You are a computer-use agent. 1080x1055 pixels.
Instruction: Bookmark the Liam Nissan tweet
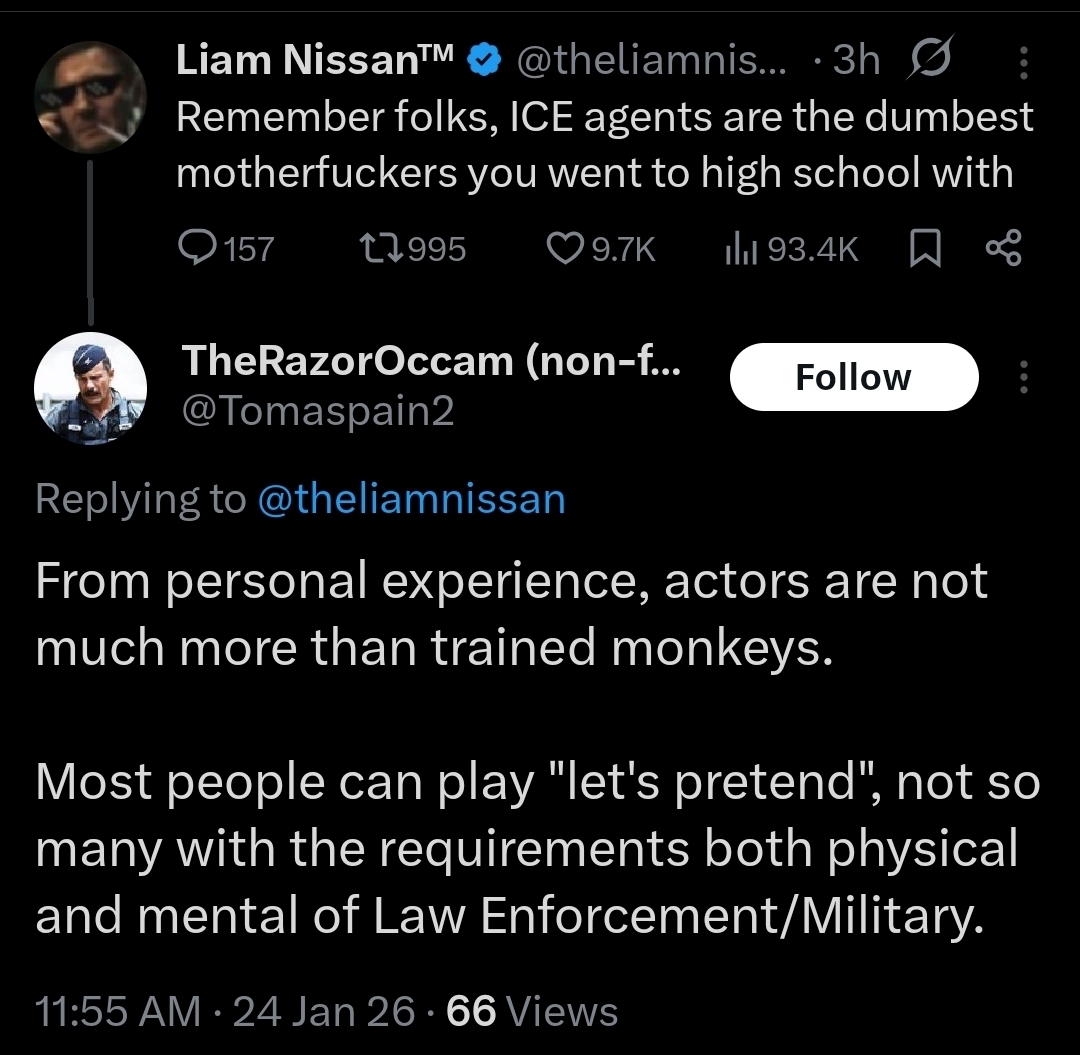tap(925, 248)
